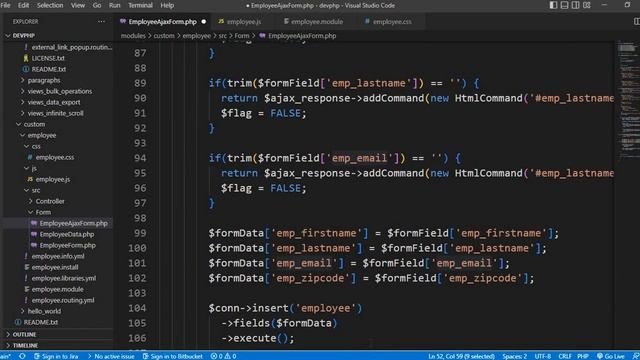Click the errors and warnings counter
Image resolution: width=640 pixels, height=360 pixels.
[223, 356]
